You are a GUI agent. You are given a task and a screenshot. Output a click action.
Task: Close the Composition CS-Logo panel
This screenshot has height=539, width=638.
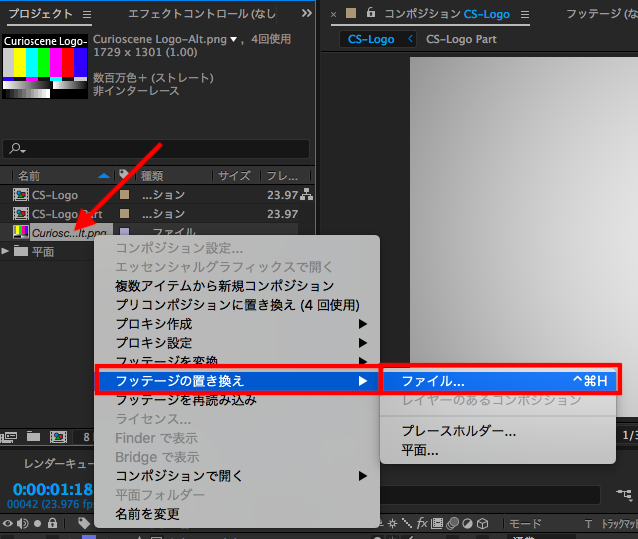pos(333,15)
